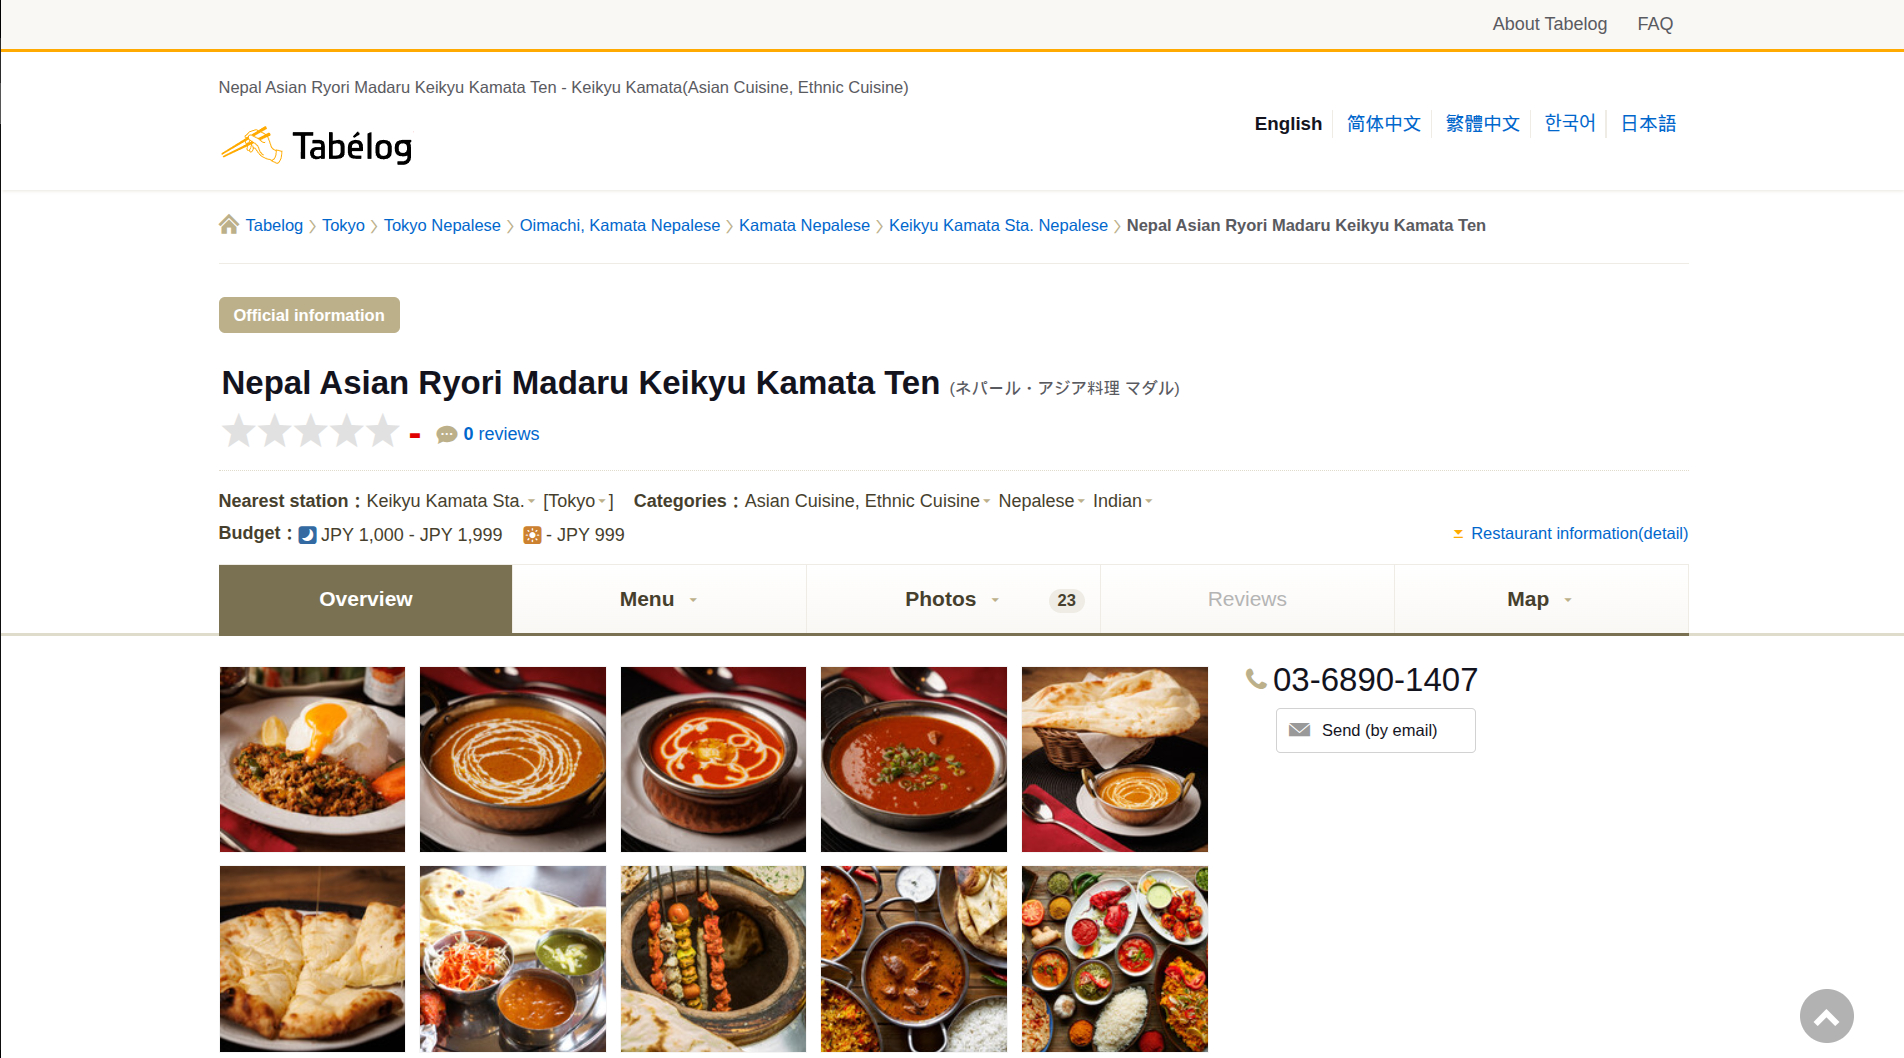Viewport: 1904px width, 1058px height.
Task: Expand Asian Cuisine, Ethnic Cuisine dropdown
Action: pyautogui.click(x=867, y=501)
